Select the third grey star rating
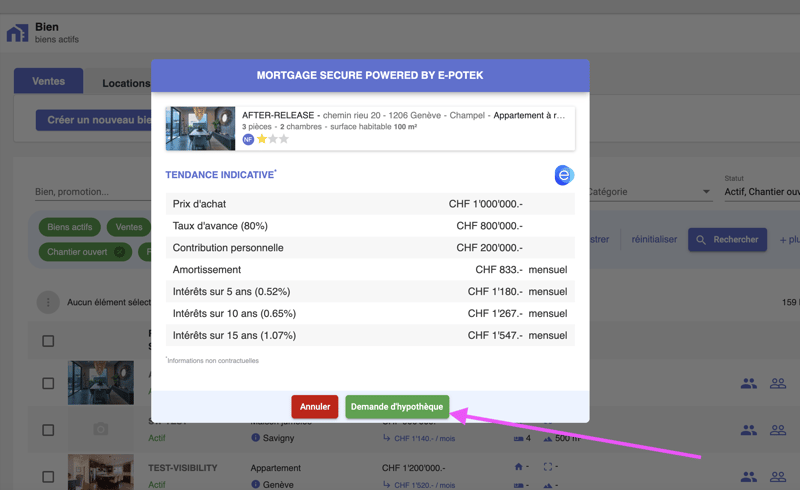 pyautogui.click(x=284, y=139)
